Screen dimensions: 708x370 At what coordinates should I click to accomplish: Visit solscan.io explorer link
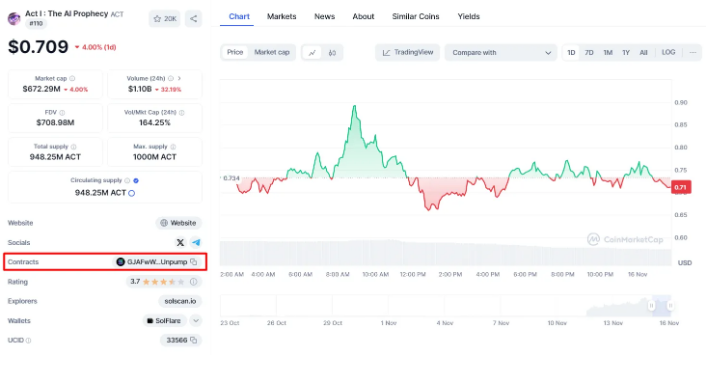pyautogui.click(x=180, y=301)
